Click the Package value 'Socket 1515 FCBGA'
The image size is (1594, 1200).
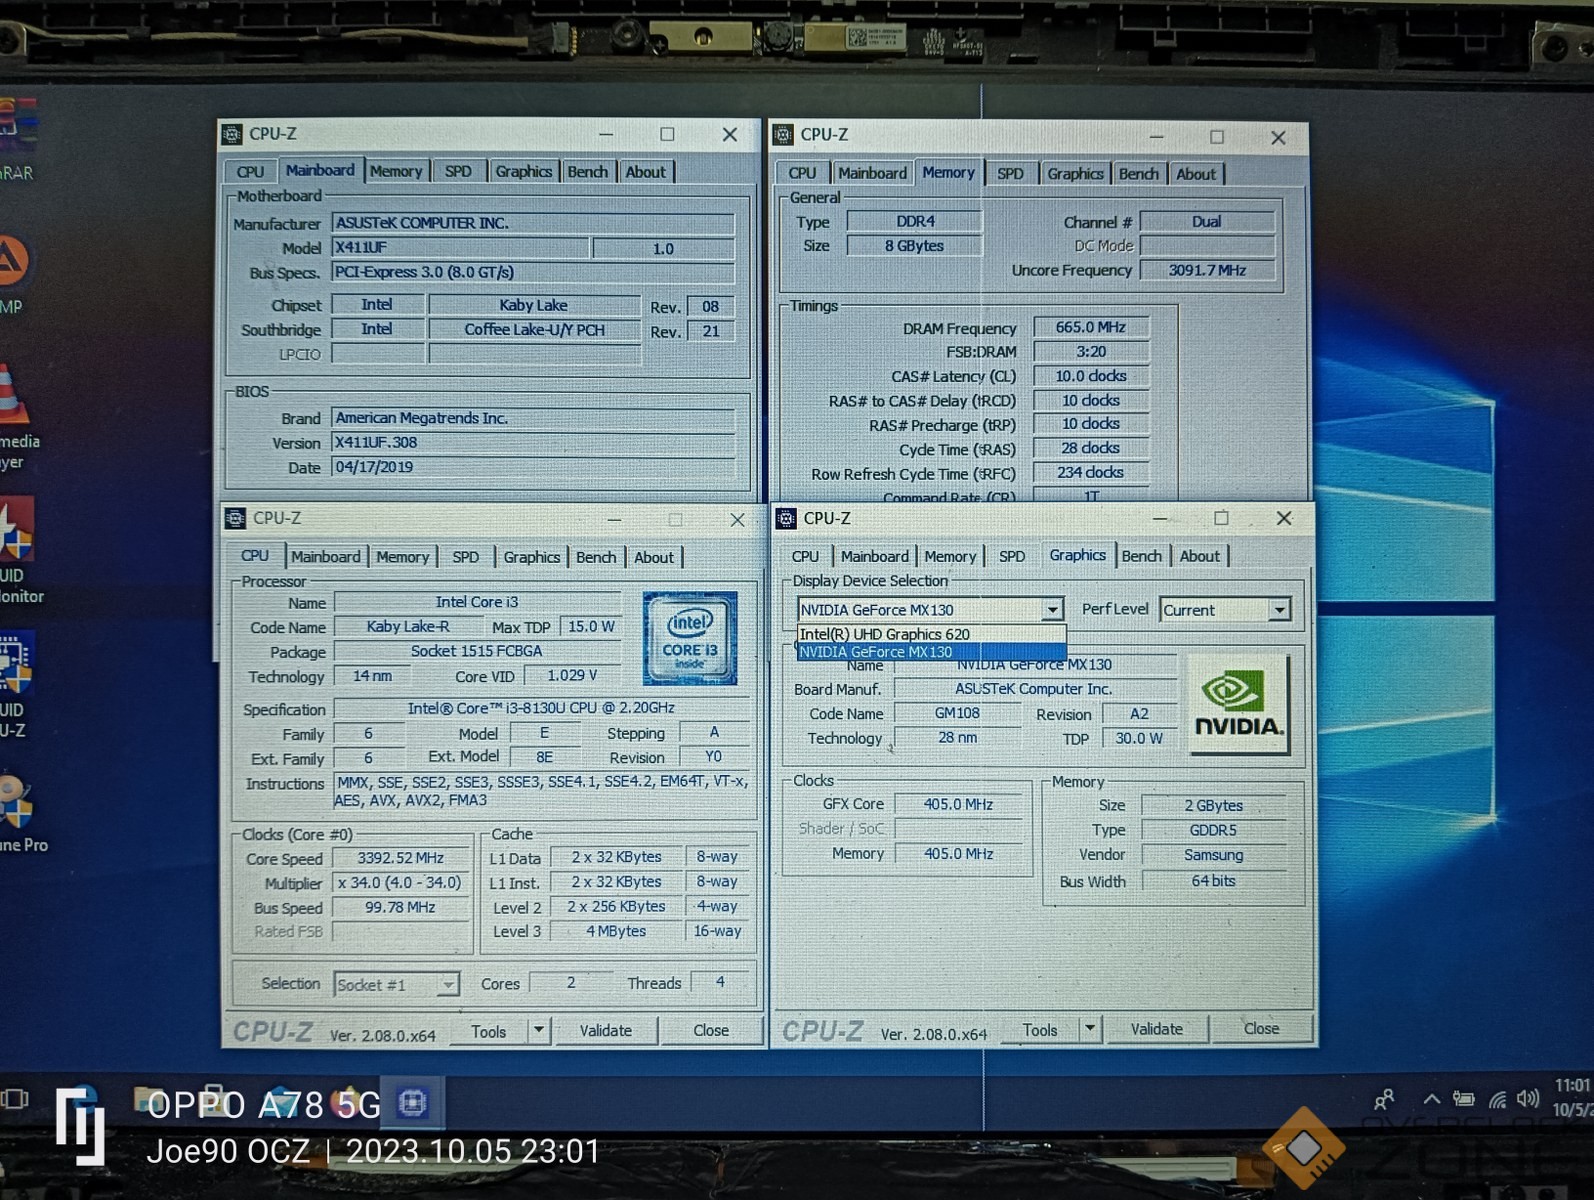tap(477, 651)
